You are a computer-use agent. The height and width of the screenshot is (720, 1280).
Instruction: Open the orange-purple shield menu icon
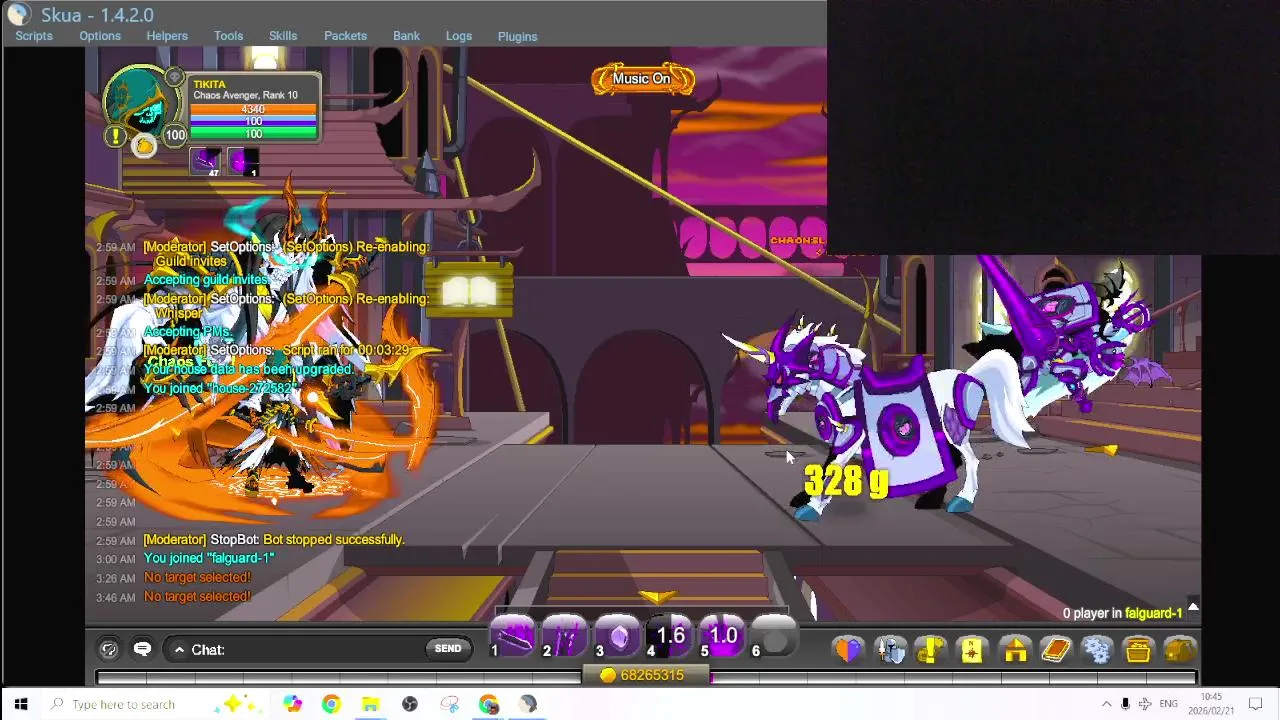click(848, 650)
